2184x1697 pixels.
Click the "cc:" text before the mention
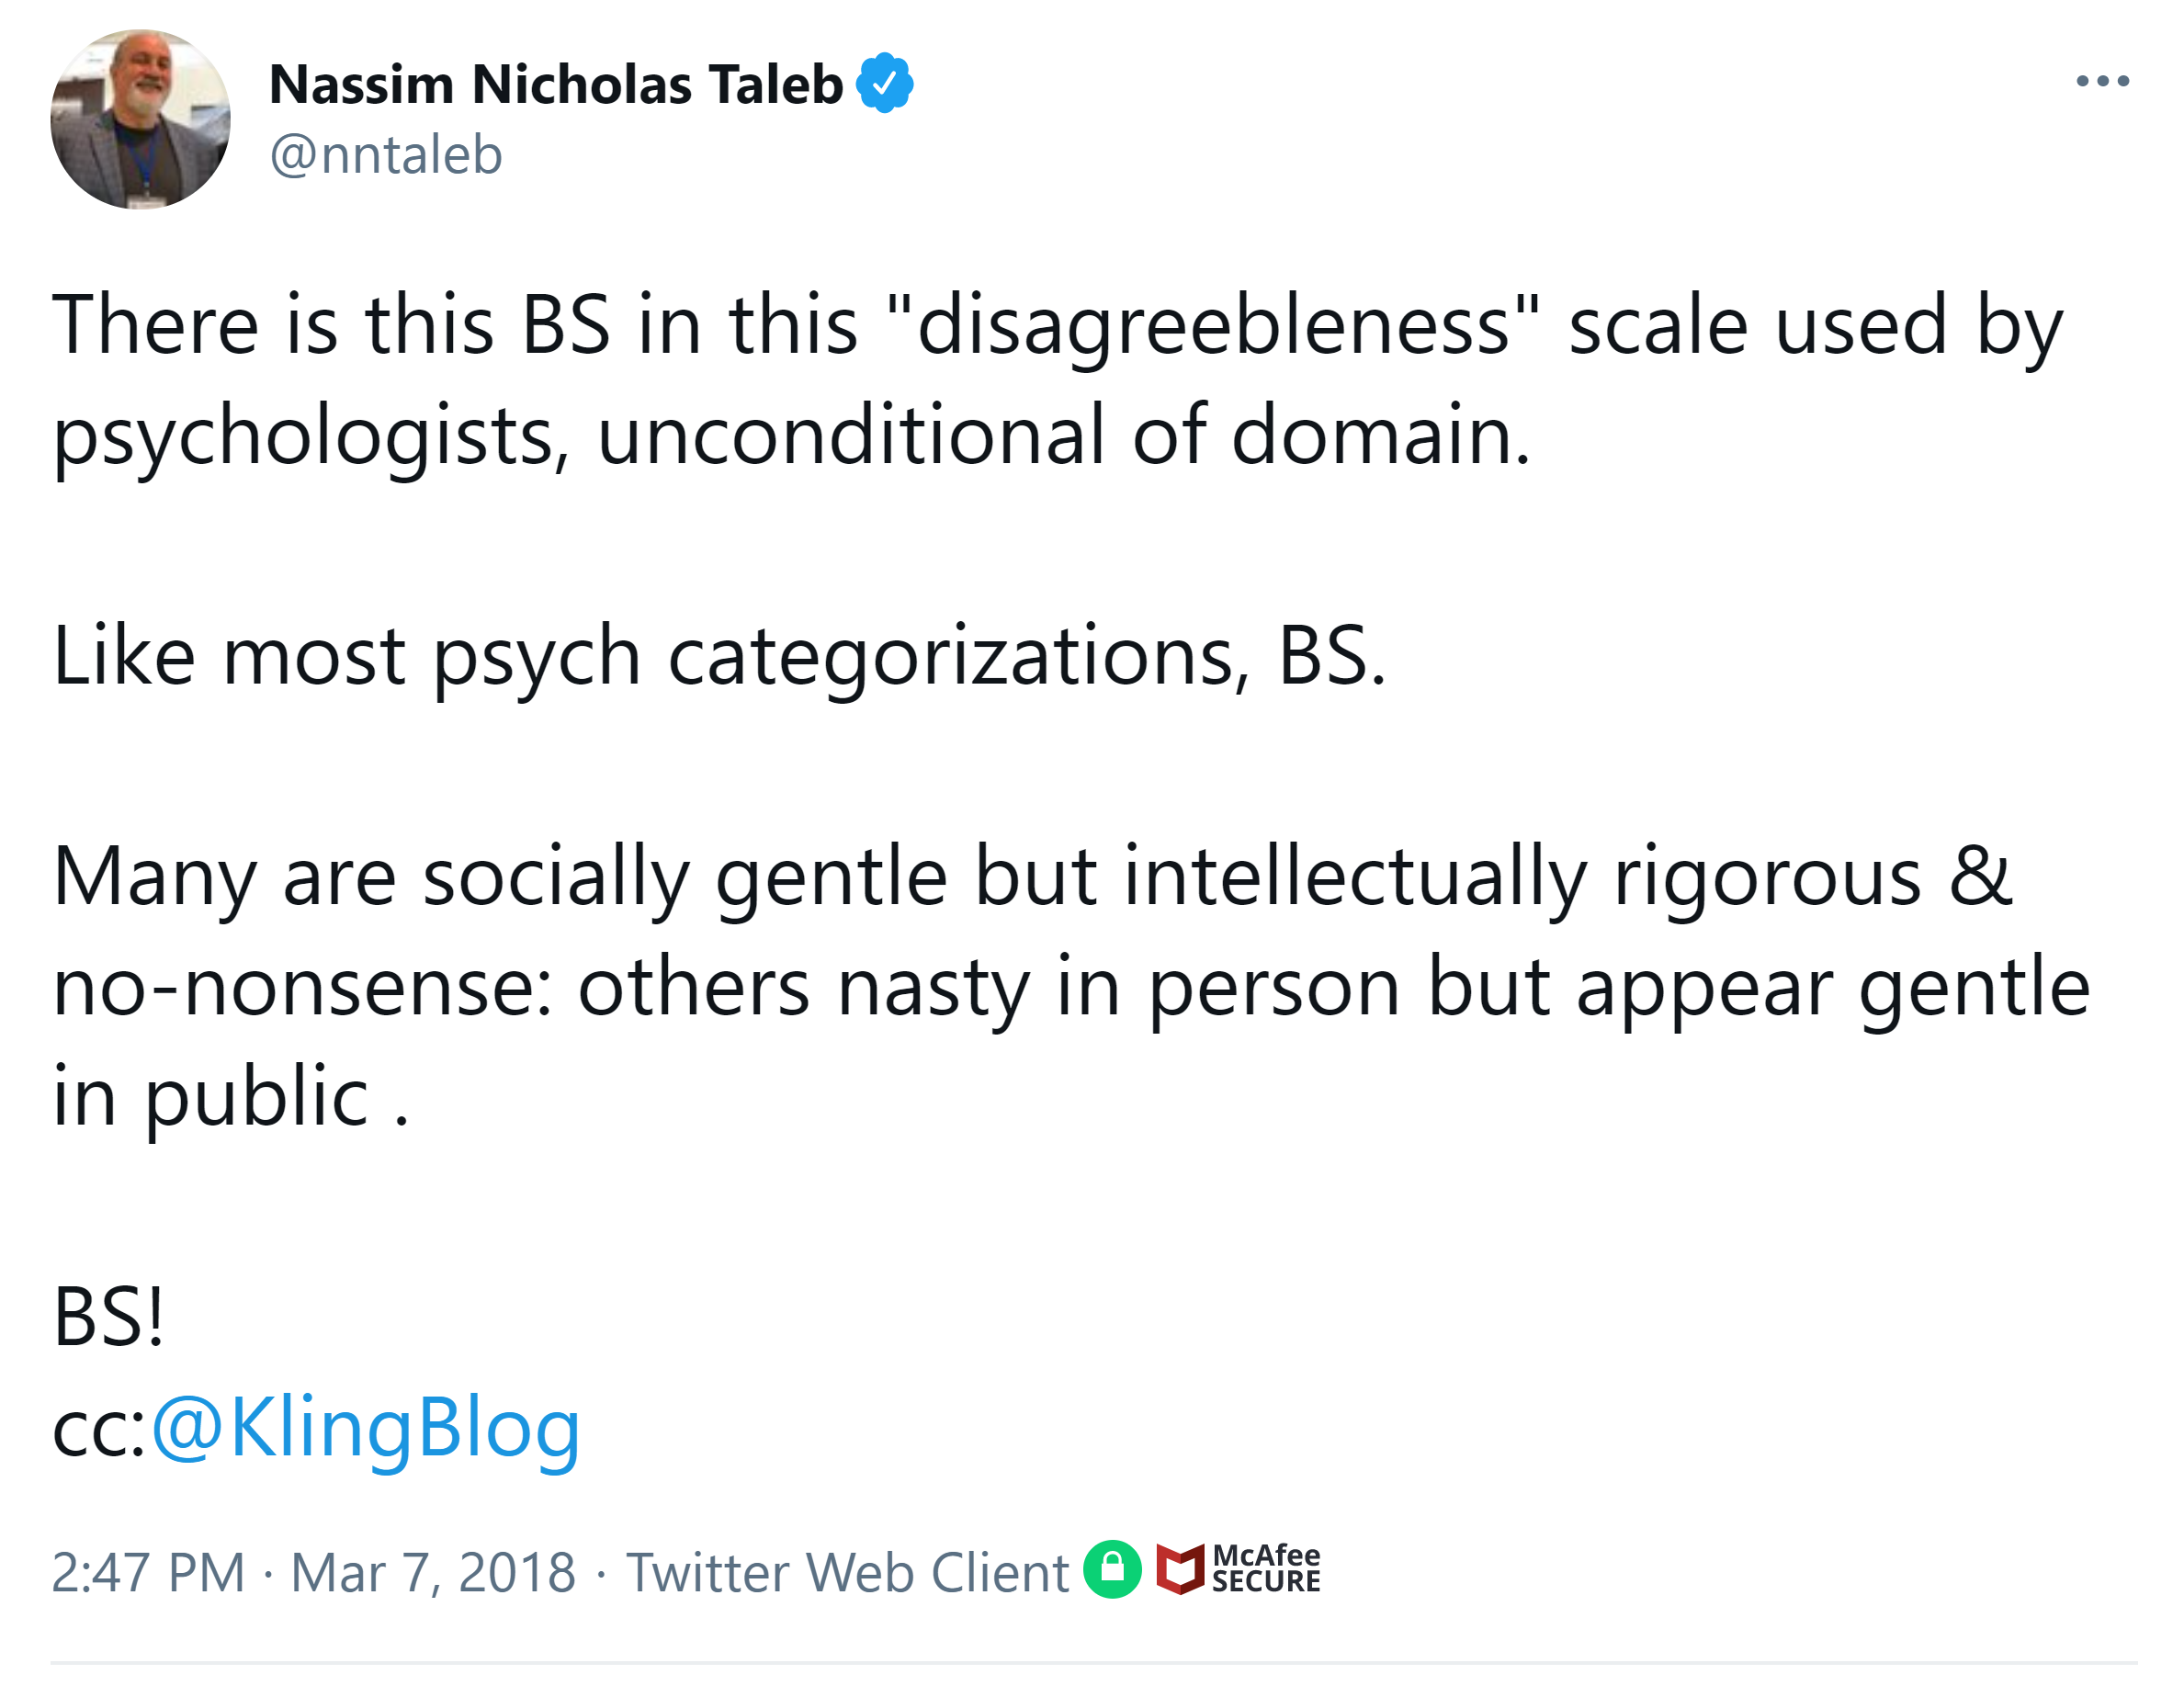pos(98,1430)
